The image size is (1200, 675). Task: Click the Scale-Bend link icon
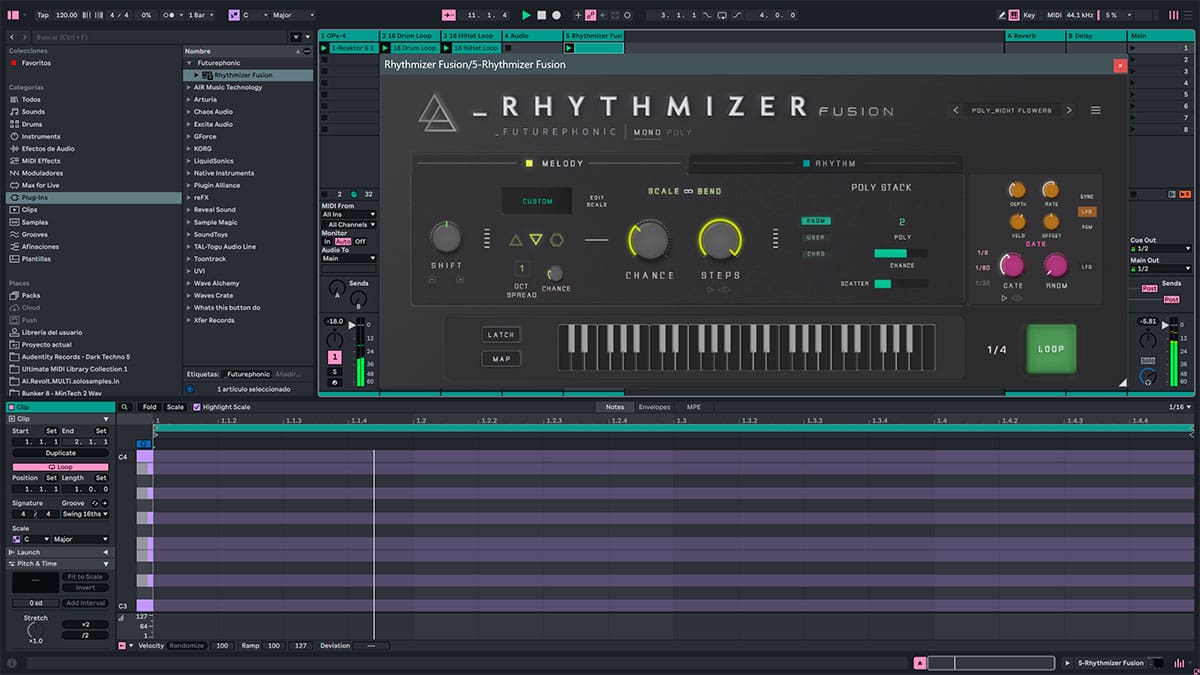pyautogui.click(x=688, y=191)
